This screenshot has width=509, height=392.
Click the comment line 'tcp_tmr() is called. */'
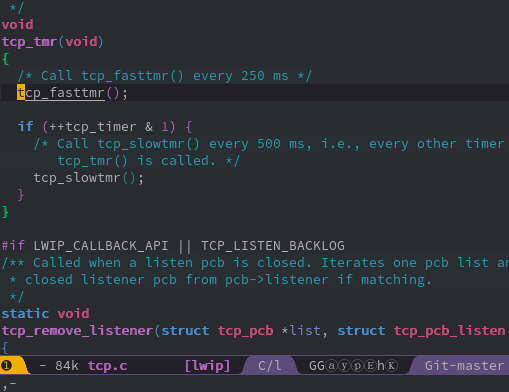coord(149,161)
